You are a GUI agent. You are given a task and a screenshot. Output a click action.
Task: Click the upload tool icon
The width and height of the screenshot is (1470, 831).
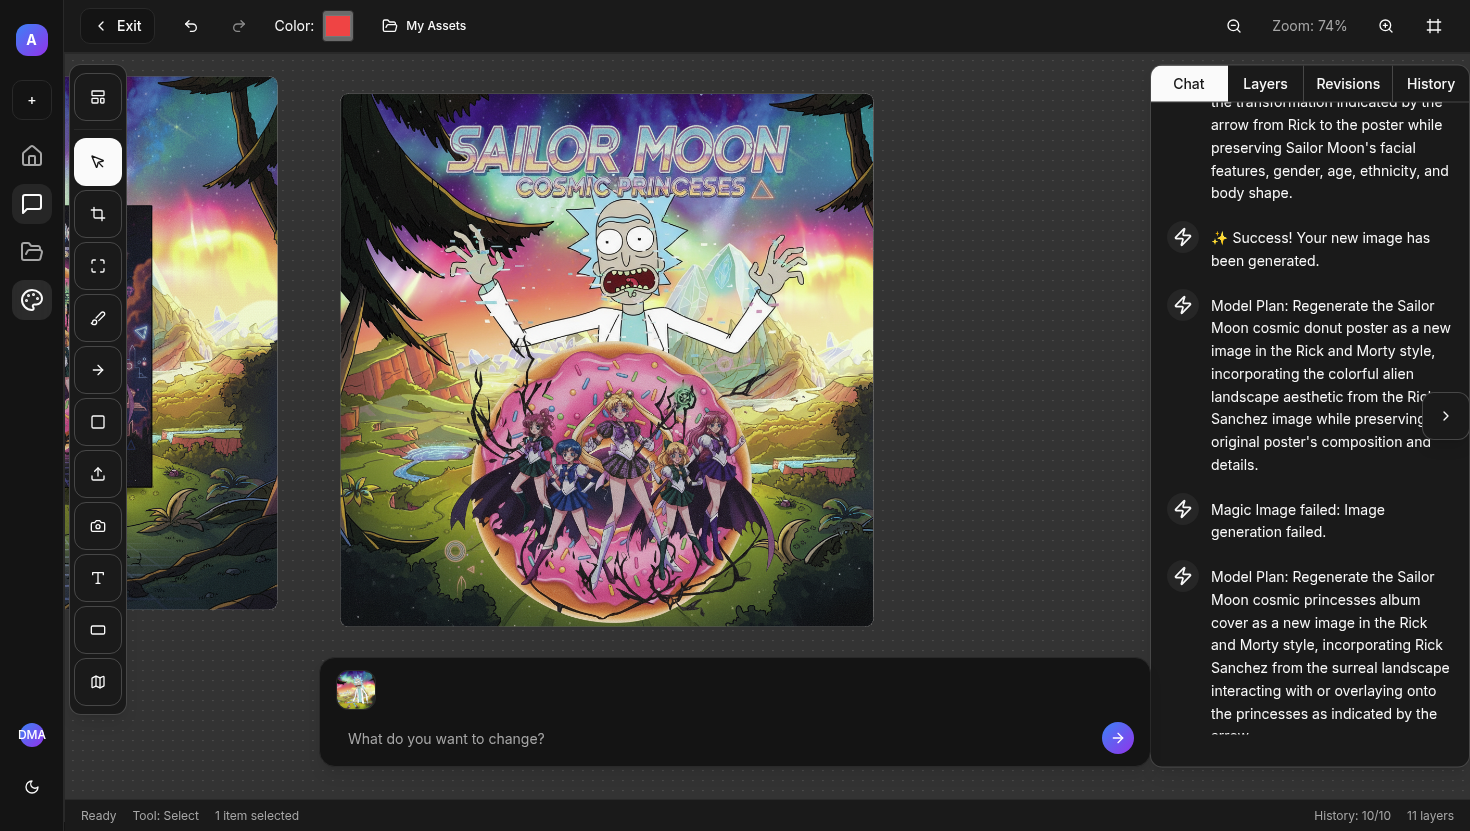(x=98, y=474)
